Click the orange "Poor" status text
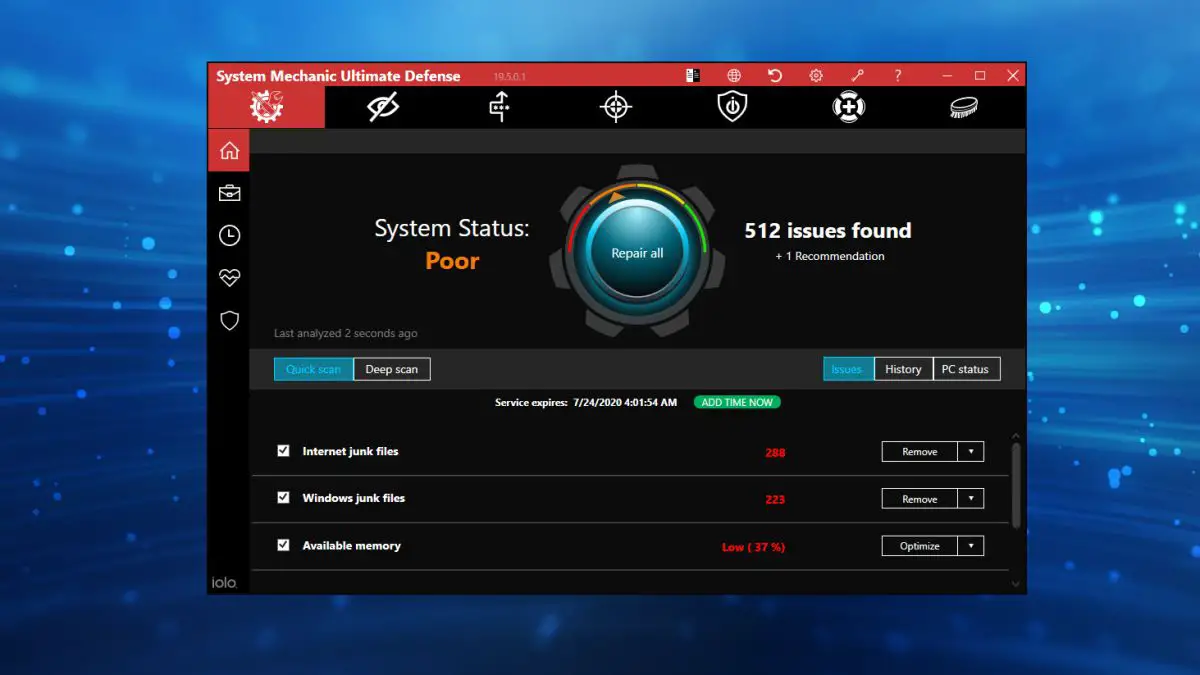1200x675 pixels. pyautogui.click(x=452, y=261)
